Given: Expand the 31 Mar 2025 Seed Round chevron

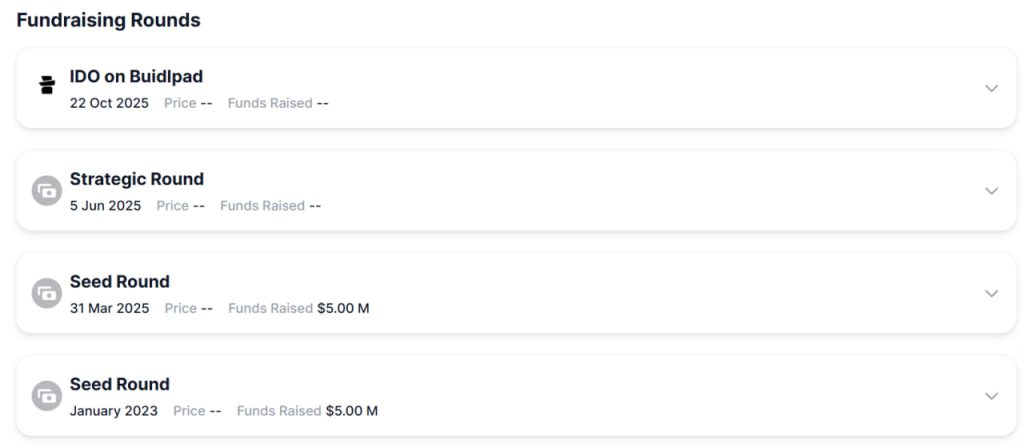Looking at the screenshot, I should click(991, 293).
